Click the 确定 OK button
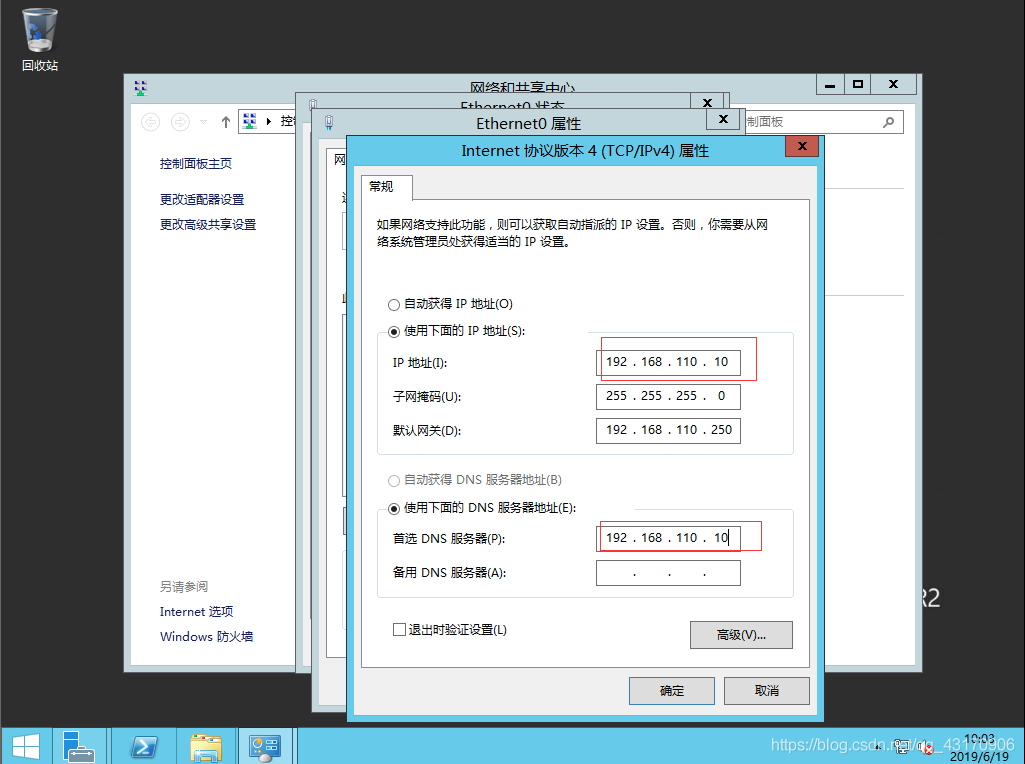This screenshot has width=1025, height=764. click(x=671, y=691)
